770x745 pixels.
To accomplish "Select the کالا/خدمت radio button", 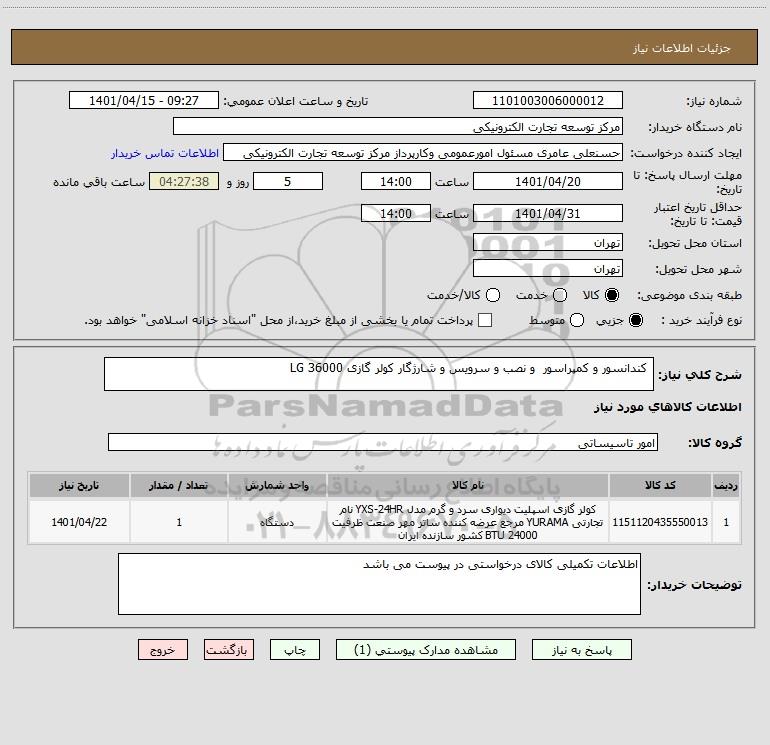I will 493,295.
